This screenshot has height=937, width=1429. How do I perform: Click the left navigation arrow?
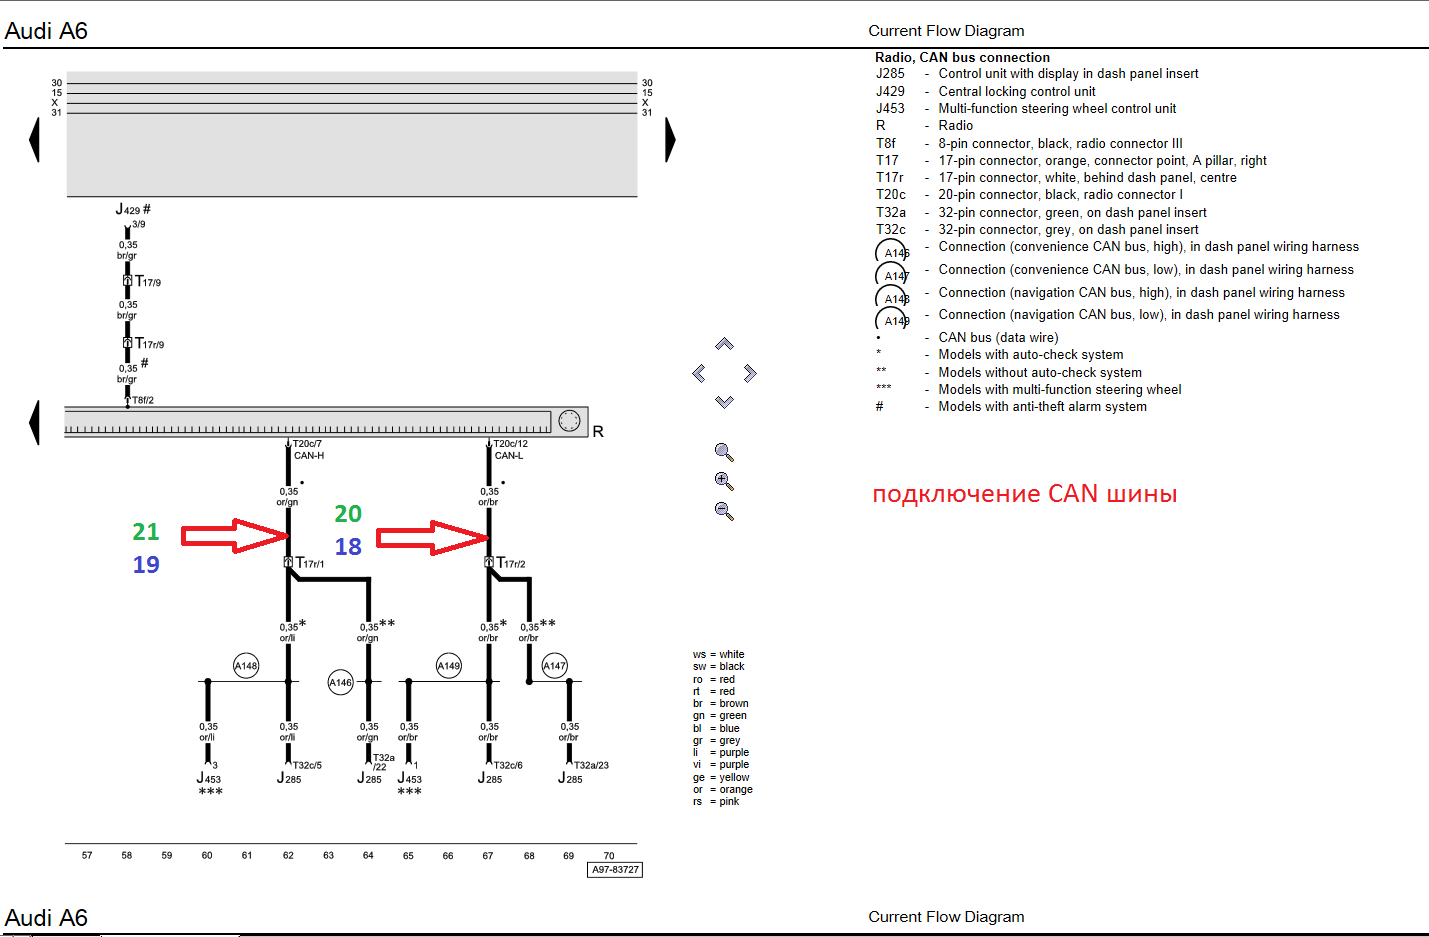click(x=699, y=373)
